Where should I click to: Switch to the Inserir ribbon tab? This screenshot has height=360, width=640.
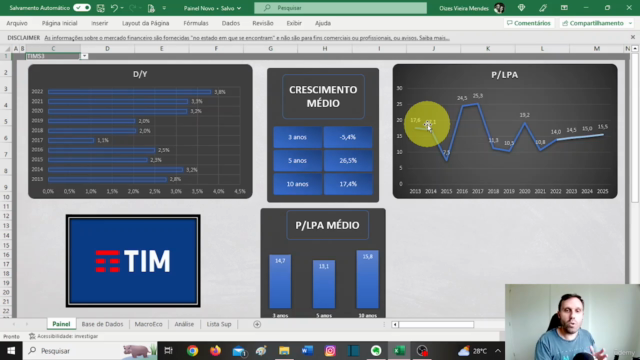coord(100,23)
